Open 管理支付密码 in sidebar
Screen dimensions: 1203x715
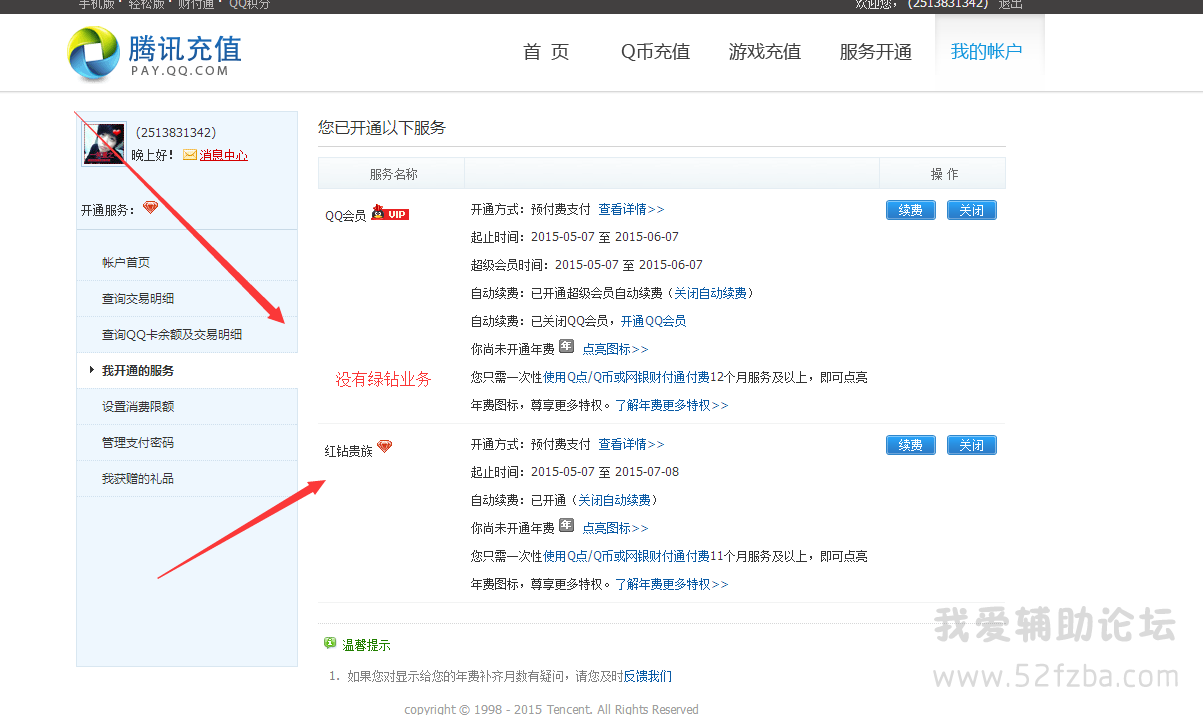click(x=138, y=443)
